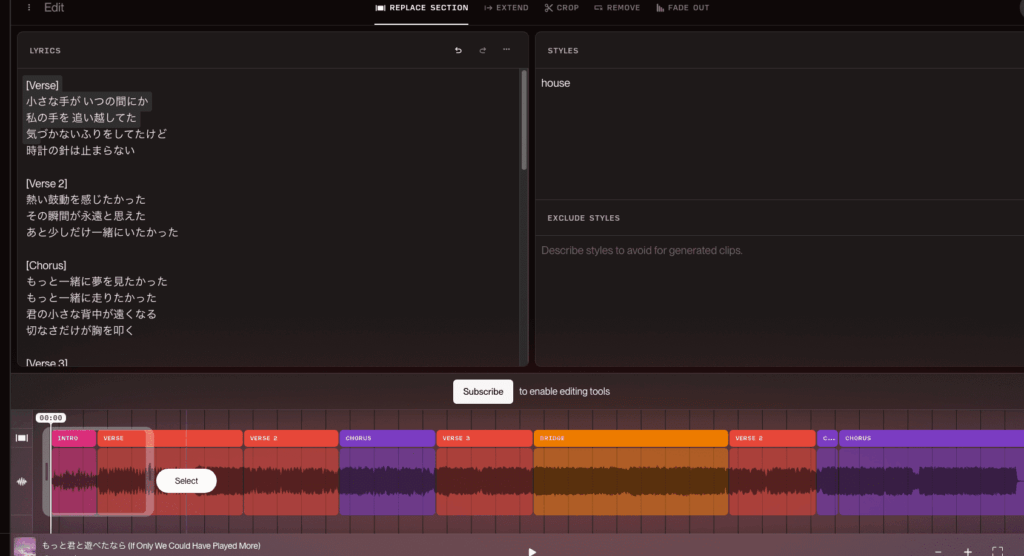
Task: Switch to the Remove tab
Action: coord(617,8)
